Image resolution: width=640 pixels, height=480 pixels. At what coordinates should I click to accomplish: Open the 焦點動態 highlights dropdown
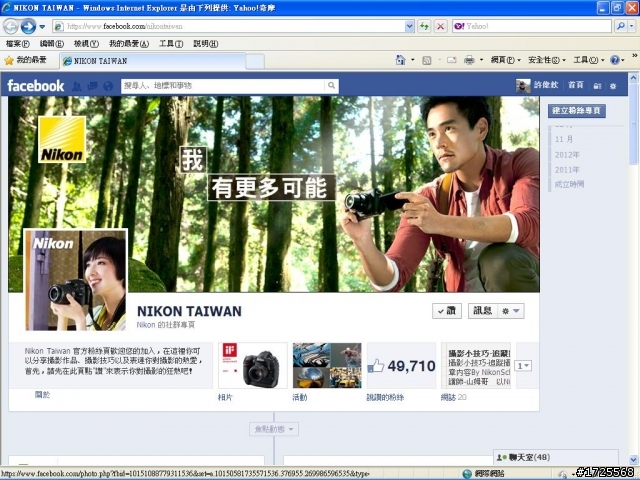[274, 429]
